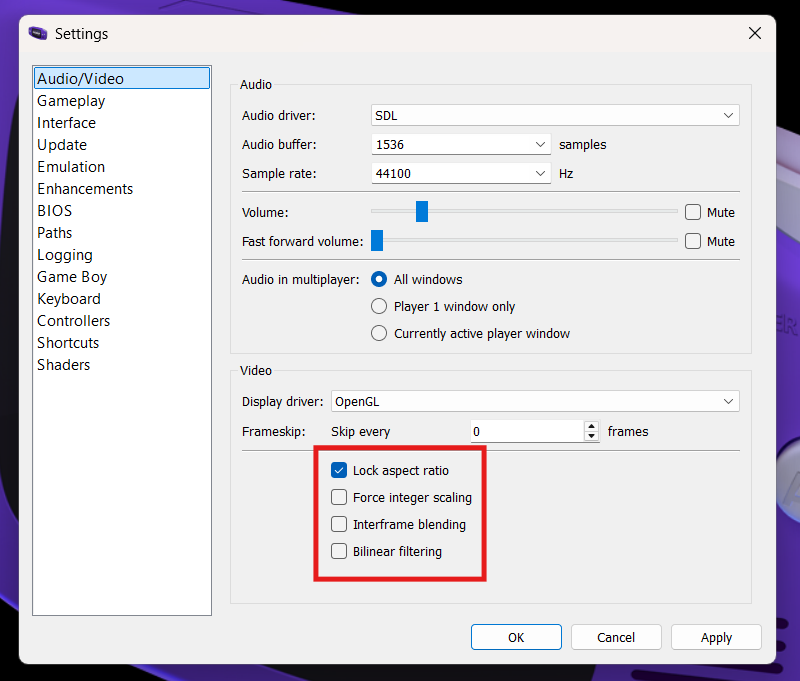Open the Paths settings category
800x681 pixels.
click(122, 233)
